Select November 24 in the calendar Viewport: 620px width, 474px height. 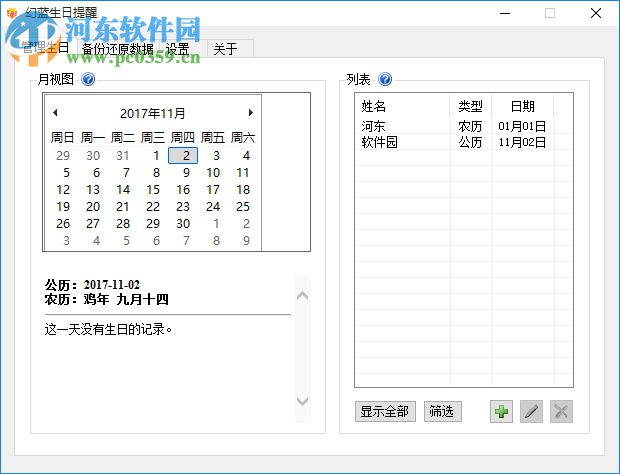(x=213, y=206)
